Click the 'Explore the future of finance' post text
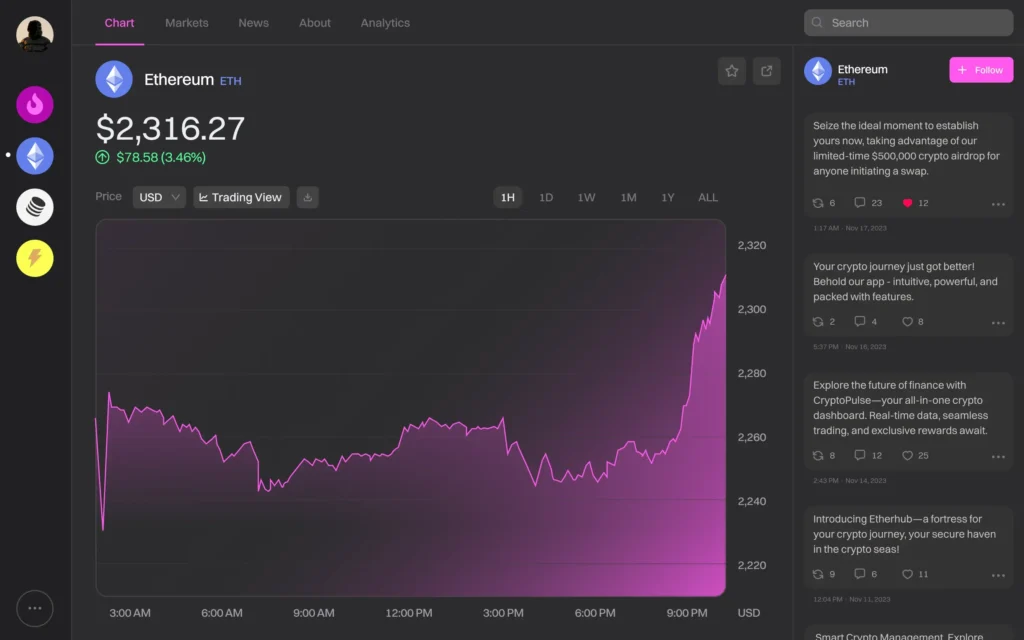The width and height of the screenshot is (1024, 640). coord(901,408)
